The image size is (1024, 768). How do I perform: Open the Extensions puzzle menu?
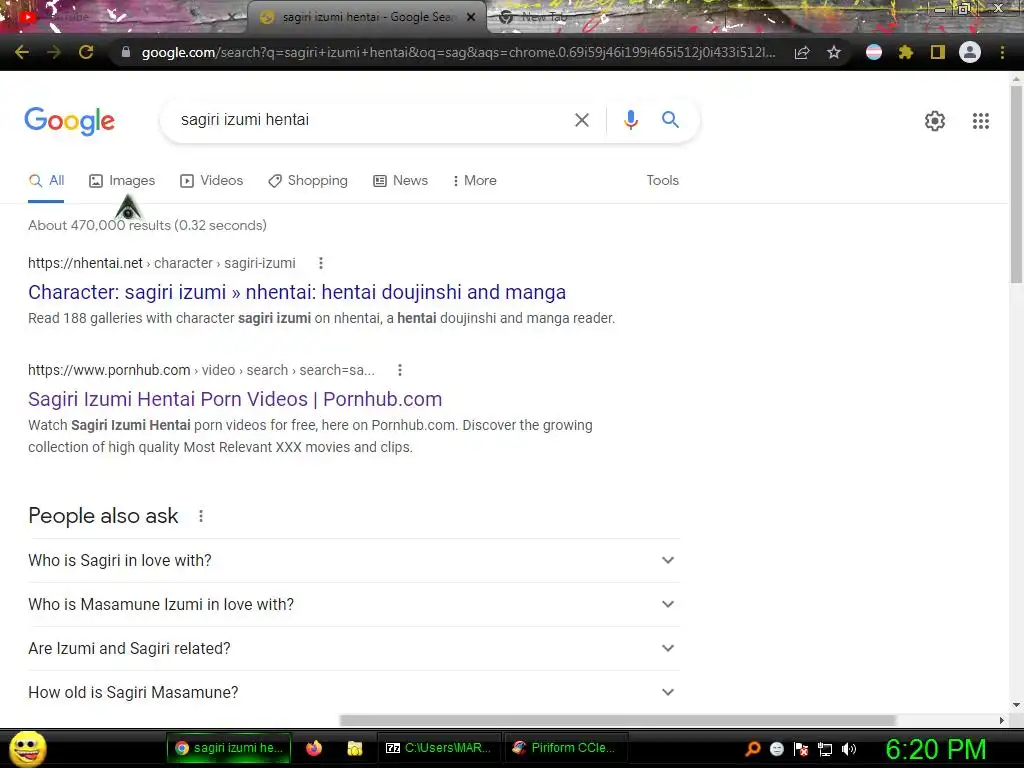click(x=906, y=52)
